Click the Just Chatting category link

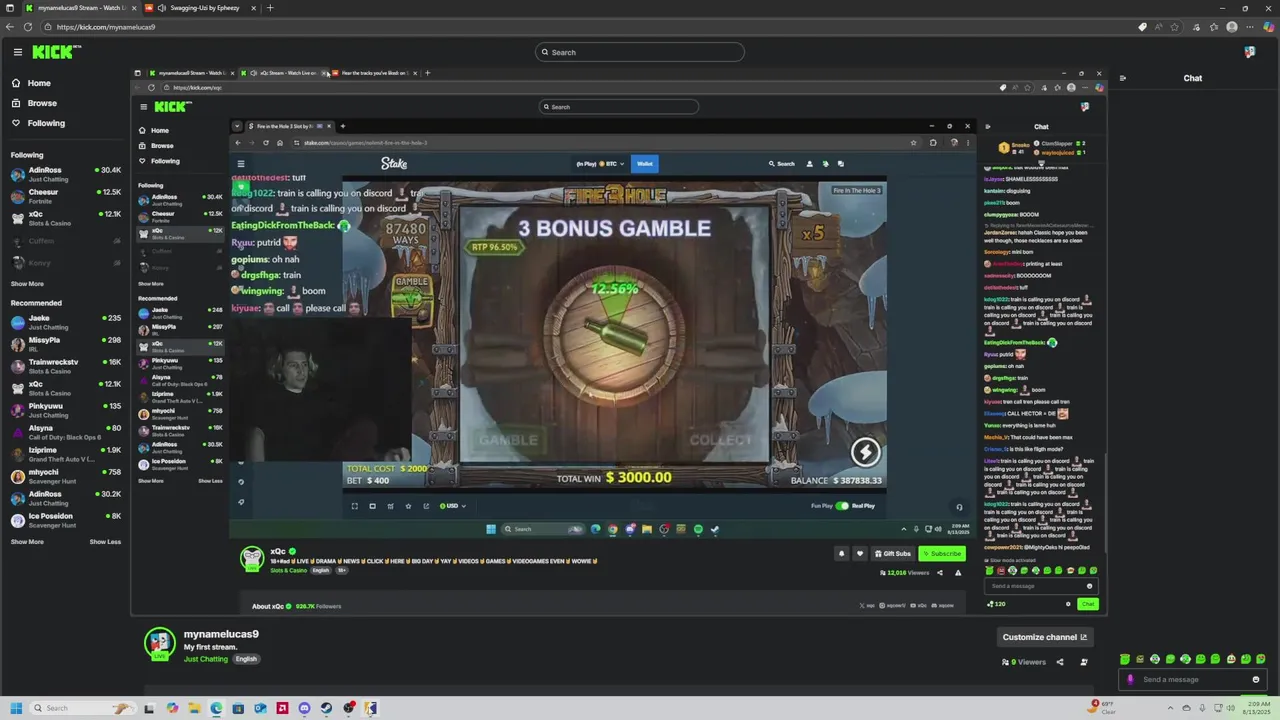(206, 659)
